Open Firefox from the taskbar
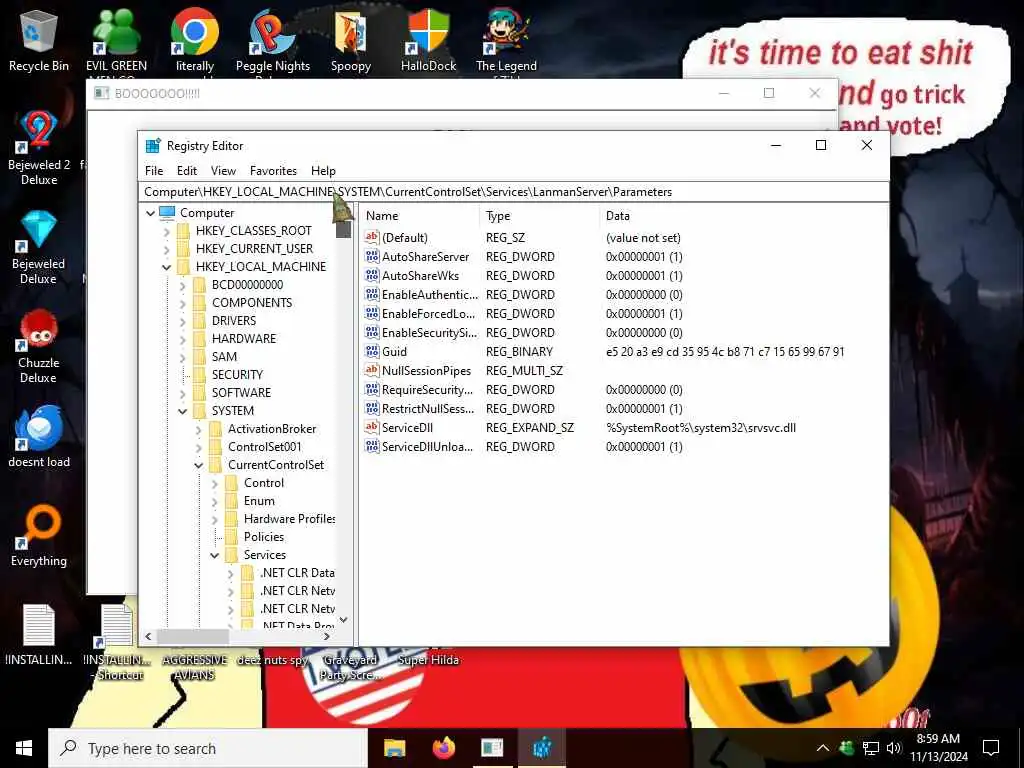The height and width of the screenshot is (768, 1024). [x=443, y=748]
